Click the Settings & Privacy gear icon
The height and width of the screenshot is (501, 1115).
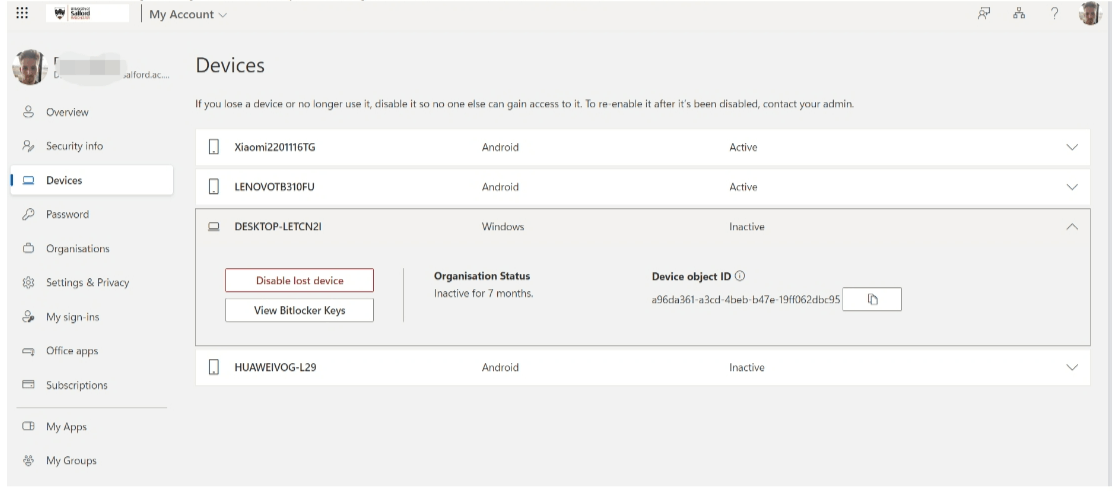tap(28, 283)
